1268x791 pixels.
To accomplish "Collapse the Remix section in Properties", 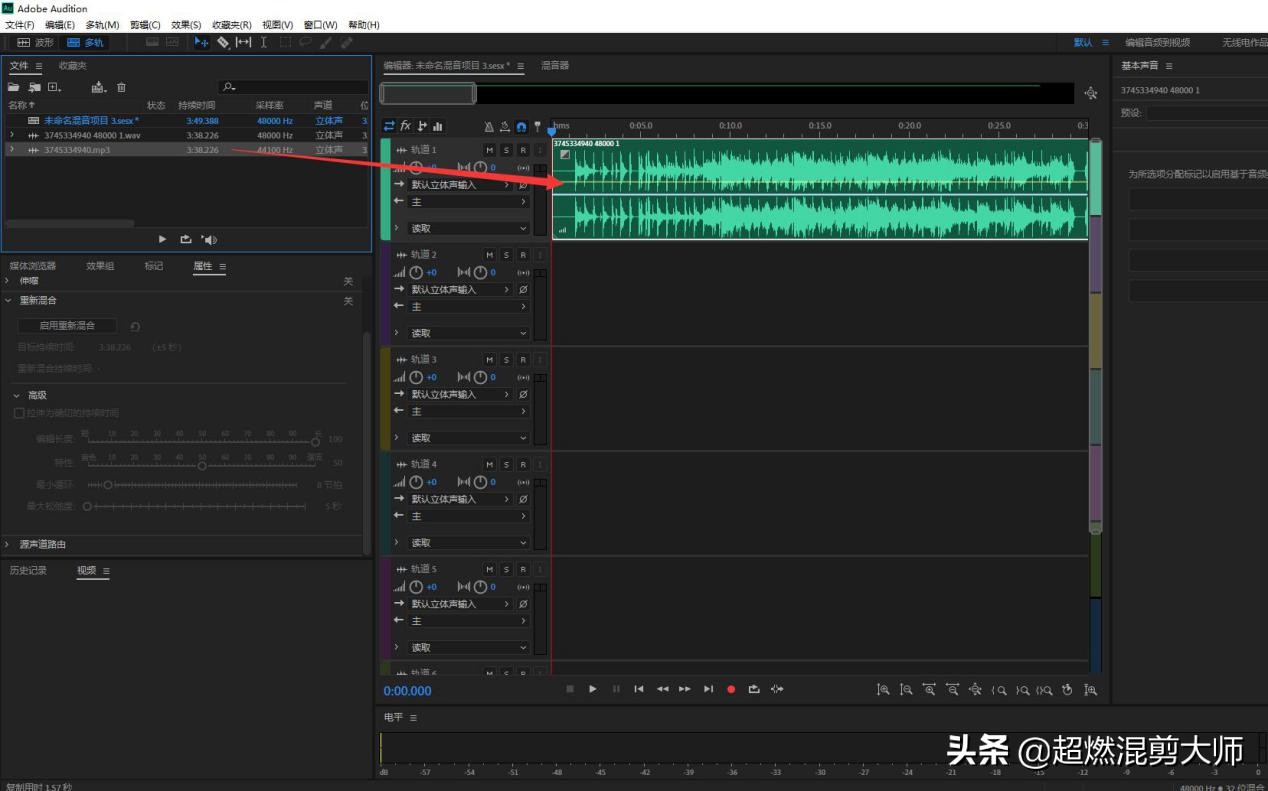I will coord(9,300).
